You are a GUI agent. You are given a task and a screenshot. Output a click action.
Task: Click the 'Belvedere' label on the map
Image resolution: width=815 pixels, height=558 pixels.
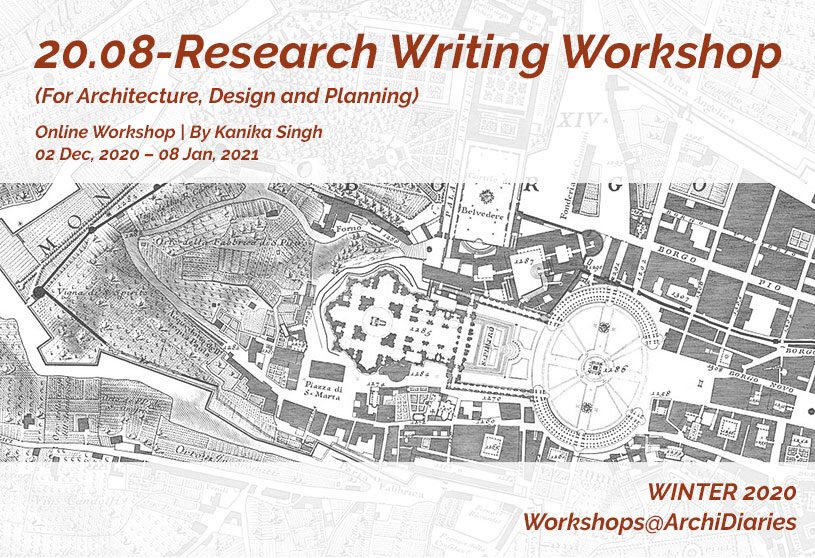tap(482, 214)
